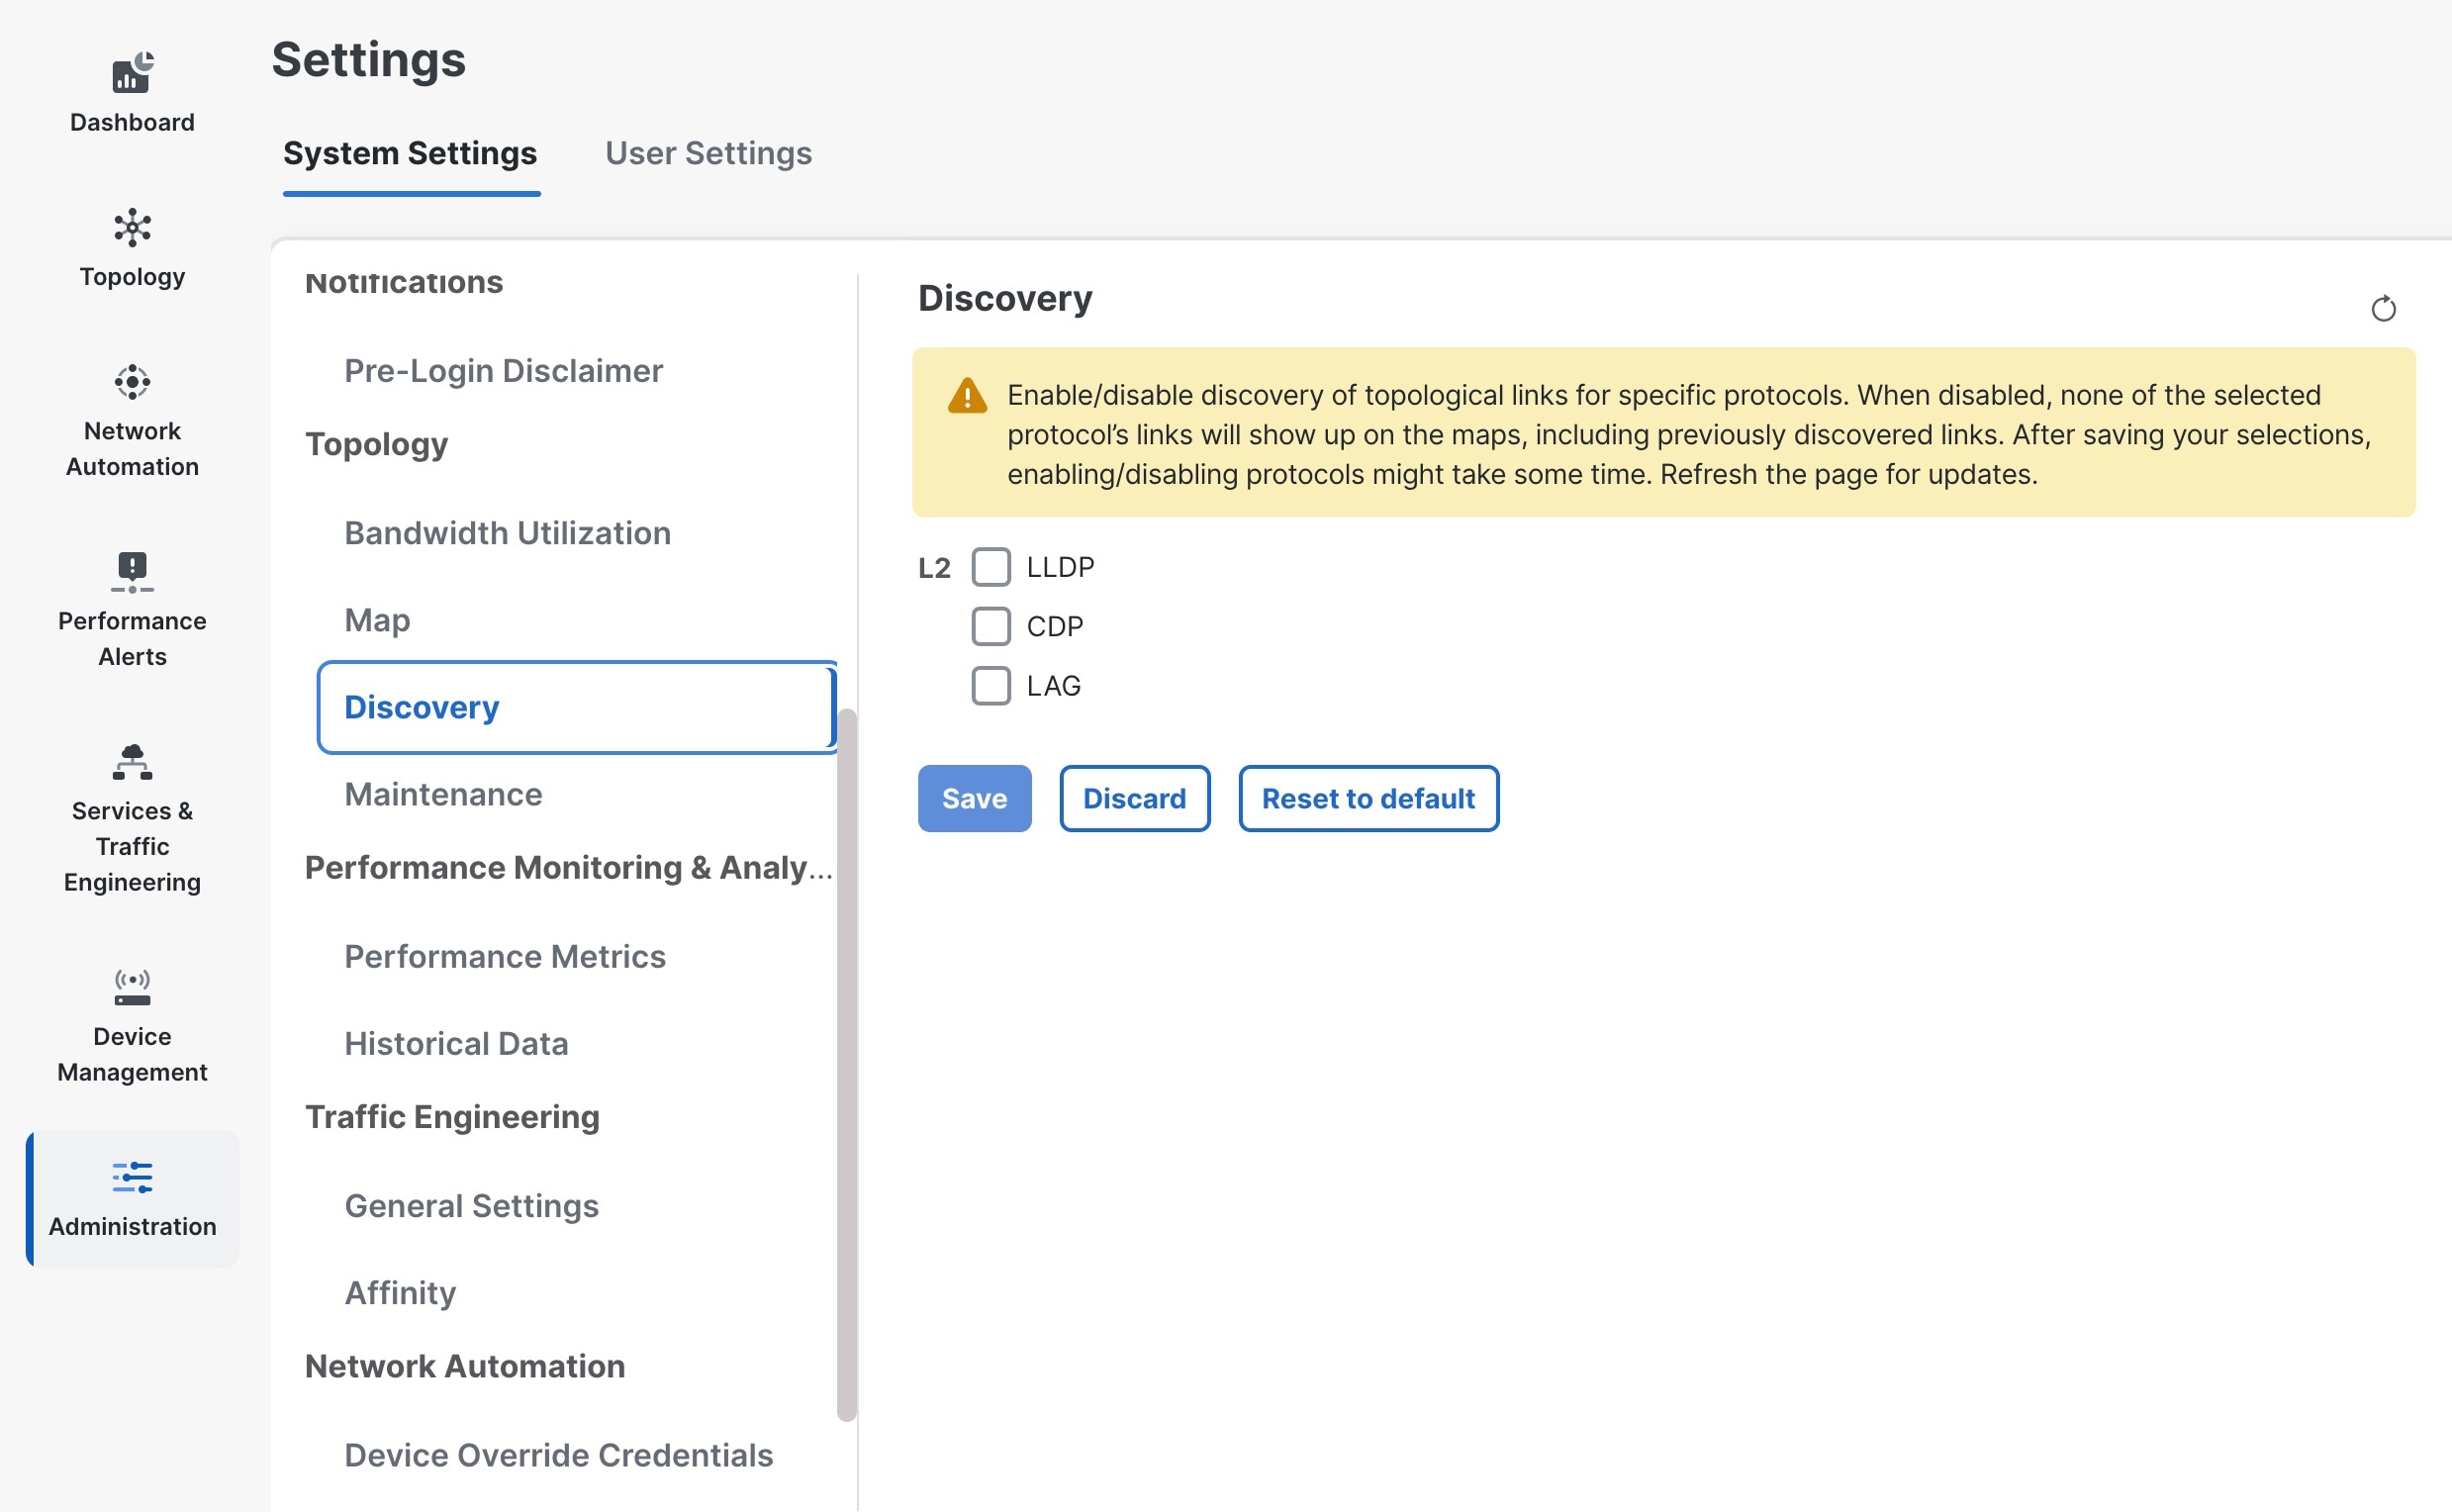This screenshot has width=2452, height=1512.
Task: Check the LAG discovery checkbox
Action: [x=991, y=686]
